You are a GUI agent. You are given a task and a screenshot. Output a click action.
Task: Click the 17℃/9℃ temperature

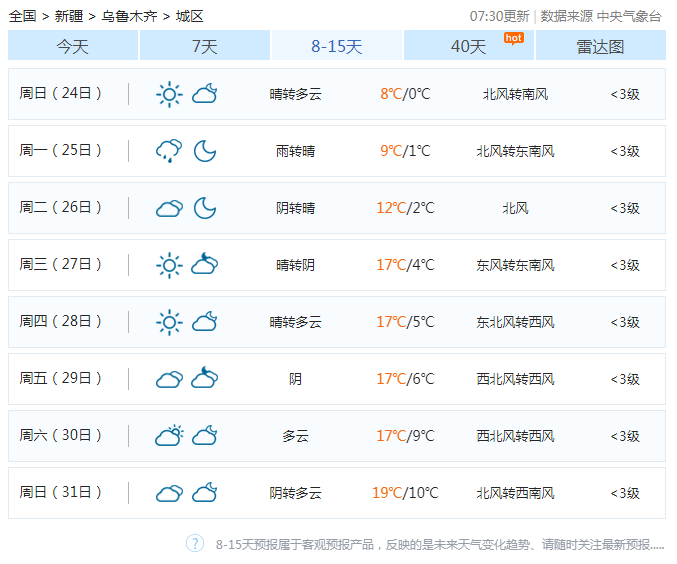405,436
